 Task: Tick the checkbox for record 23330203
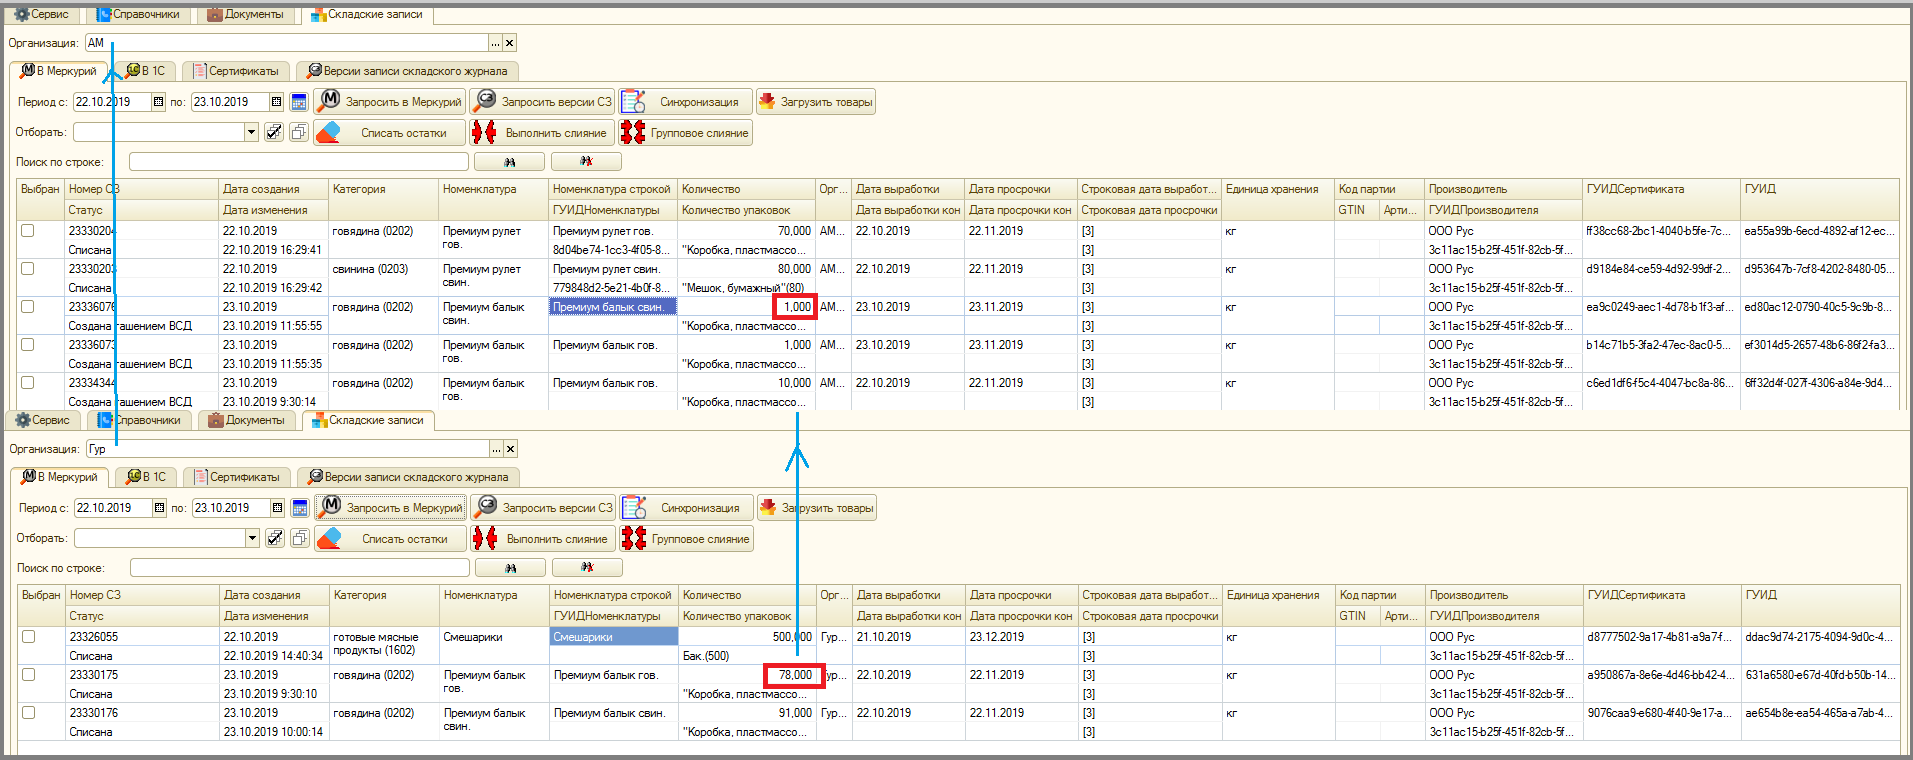click(28, 269)
